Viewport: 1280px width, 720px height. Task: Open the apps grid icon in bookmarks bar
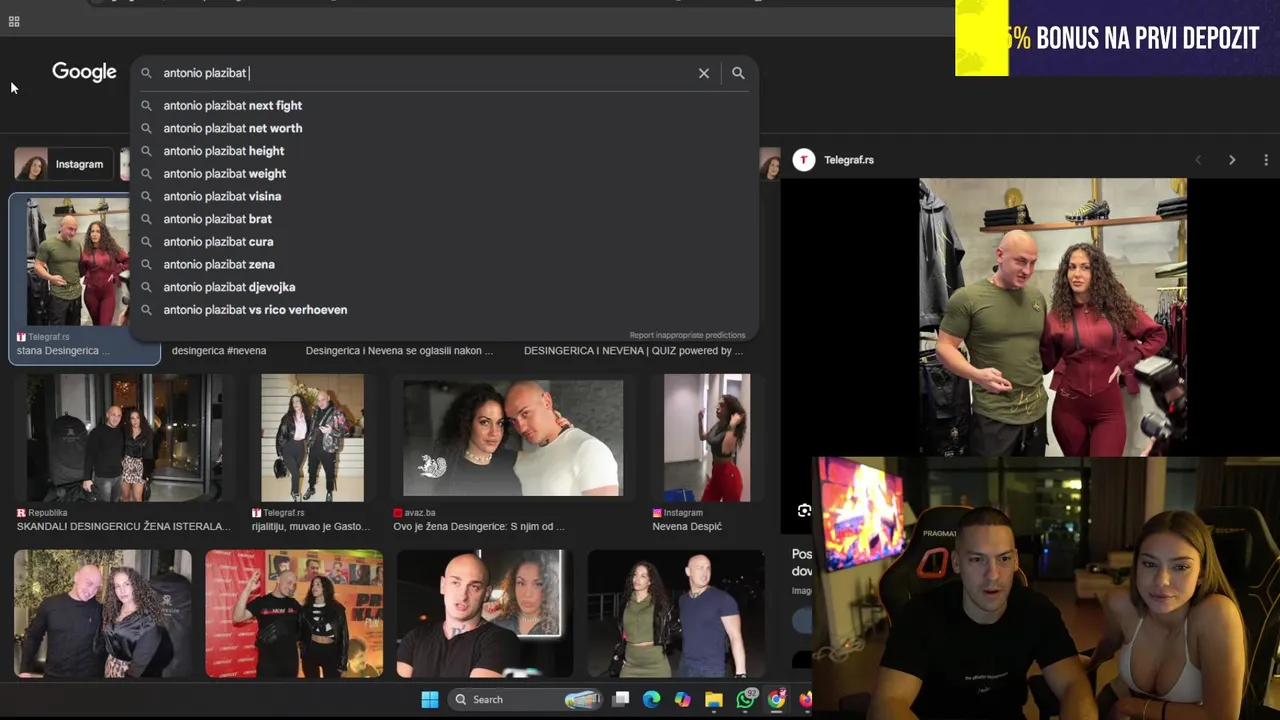pos(14,21)
